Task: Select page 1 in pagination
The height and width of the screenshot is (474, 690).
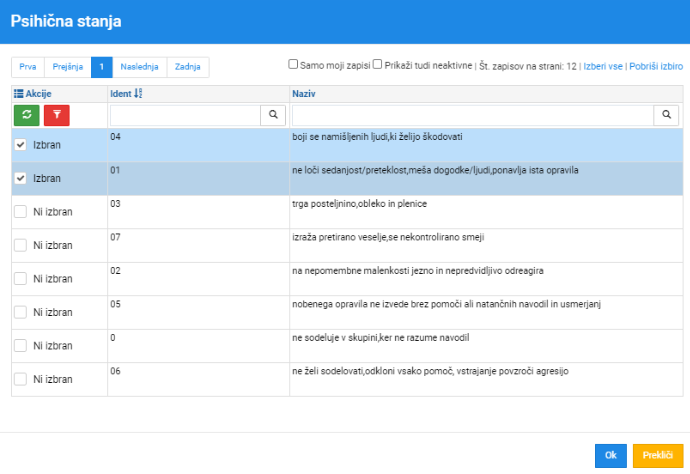Action: [102, 67]
